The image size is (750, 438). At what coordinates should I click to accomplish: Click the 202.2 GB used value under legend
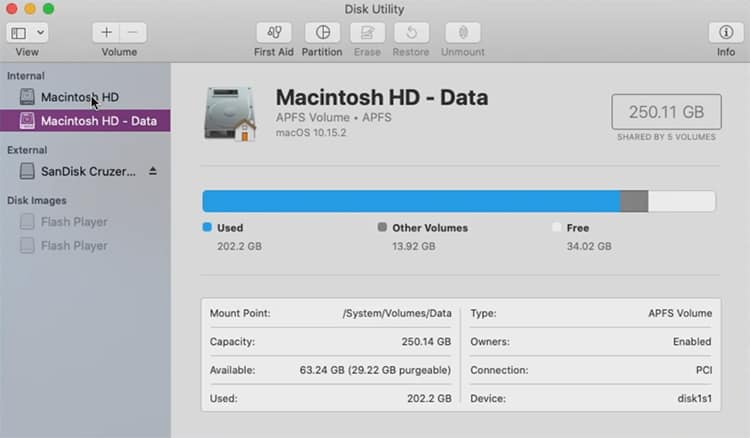[239, 246]
